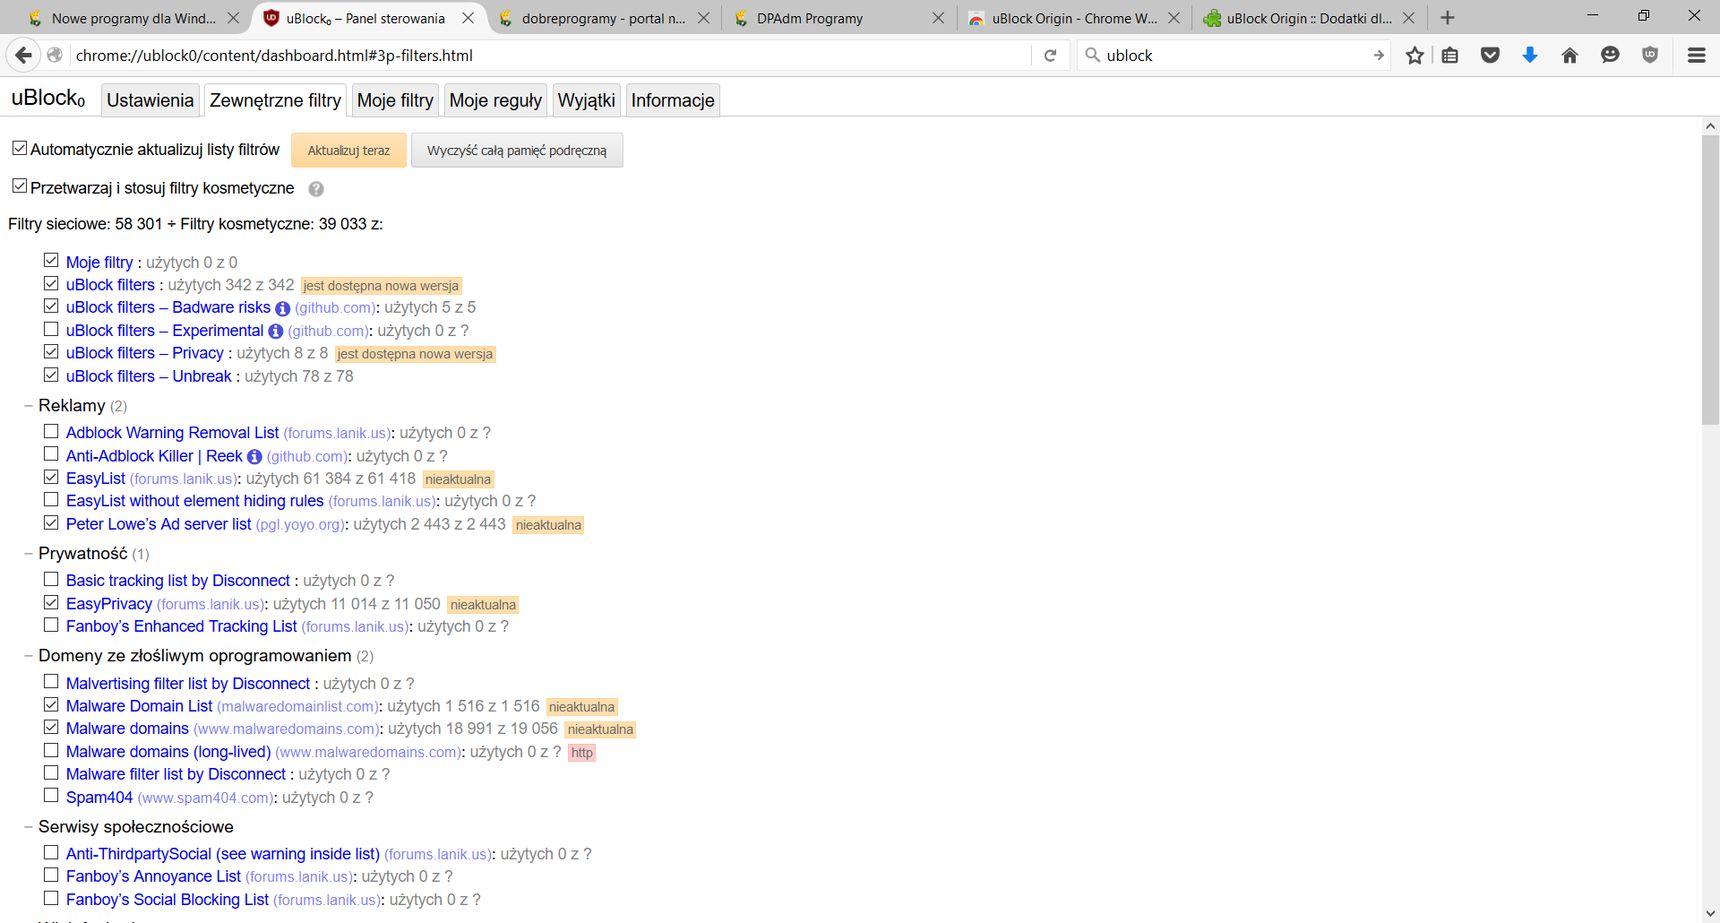1720x923 pixels.
Task: Click the info icon next to Experimental
Action: click(x=276, y=331)
